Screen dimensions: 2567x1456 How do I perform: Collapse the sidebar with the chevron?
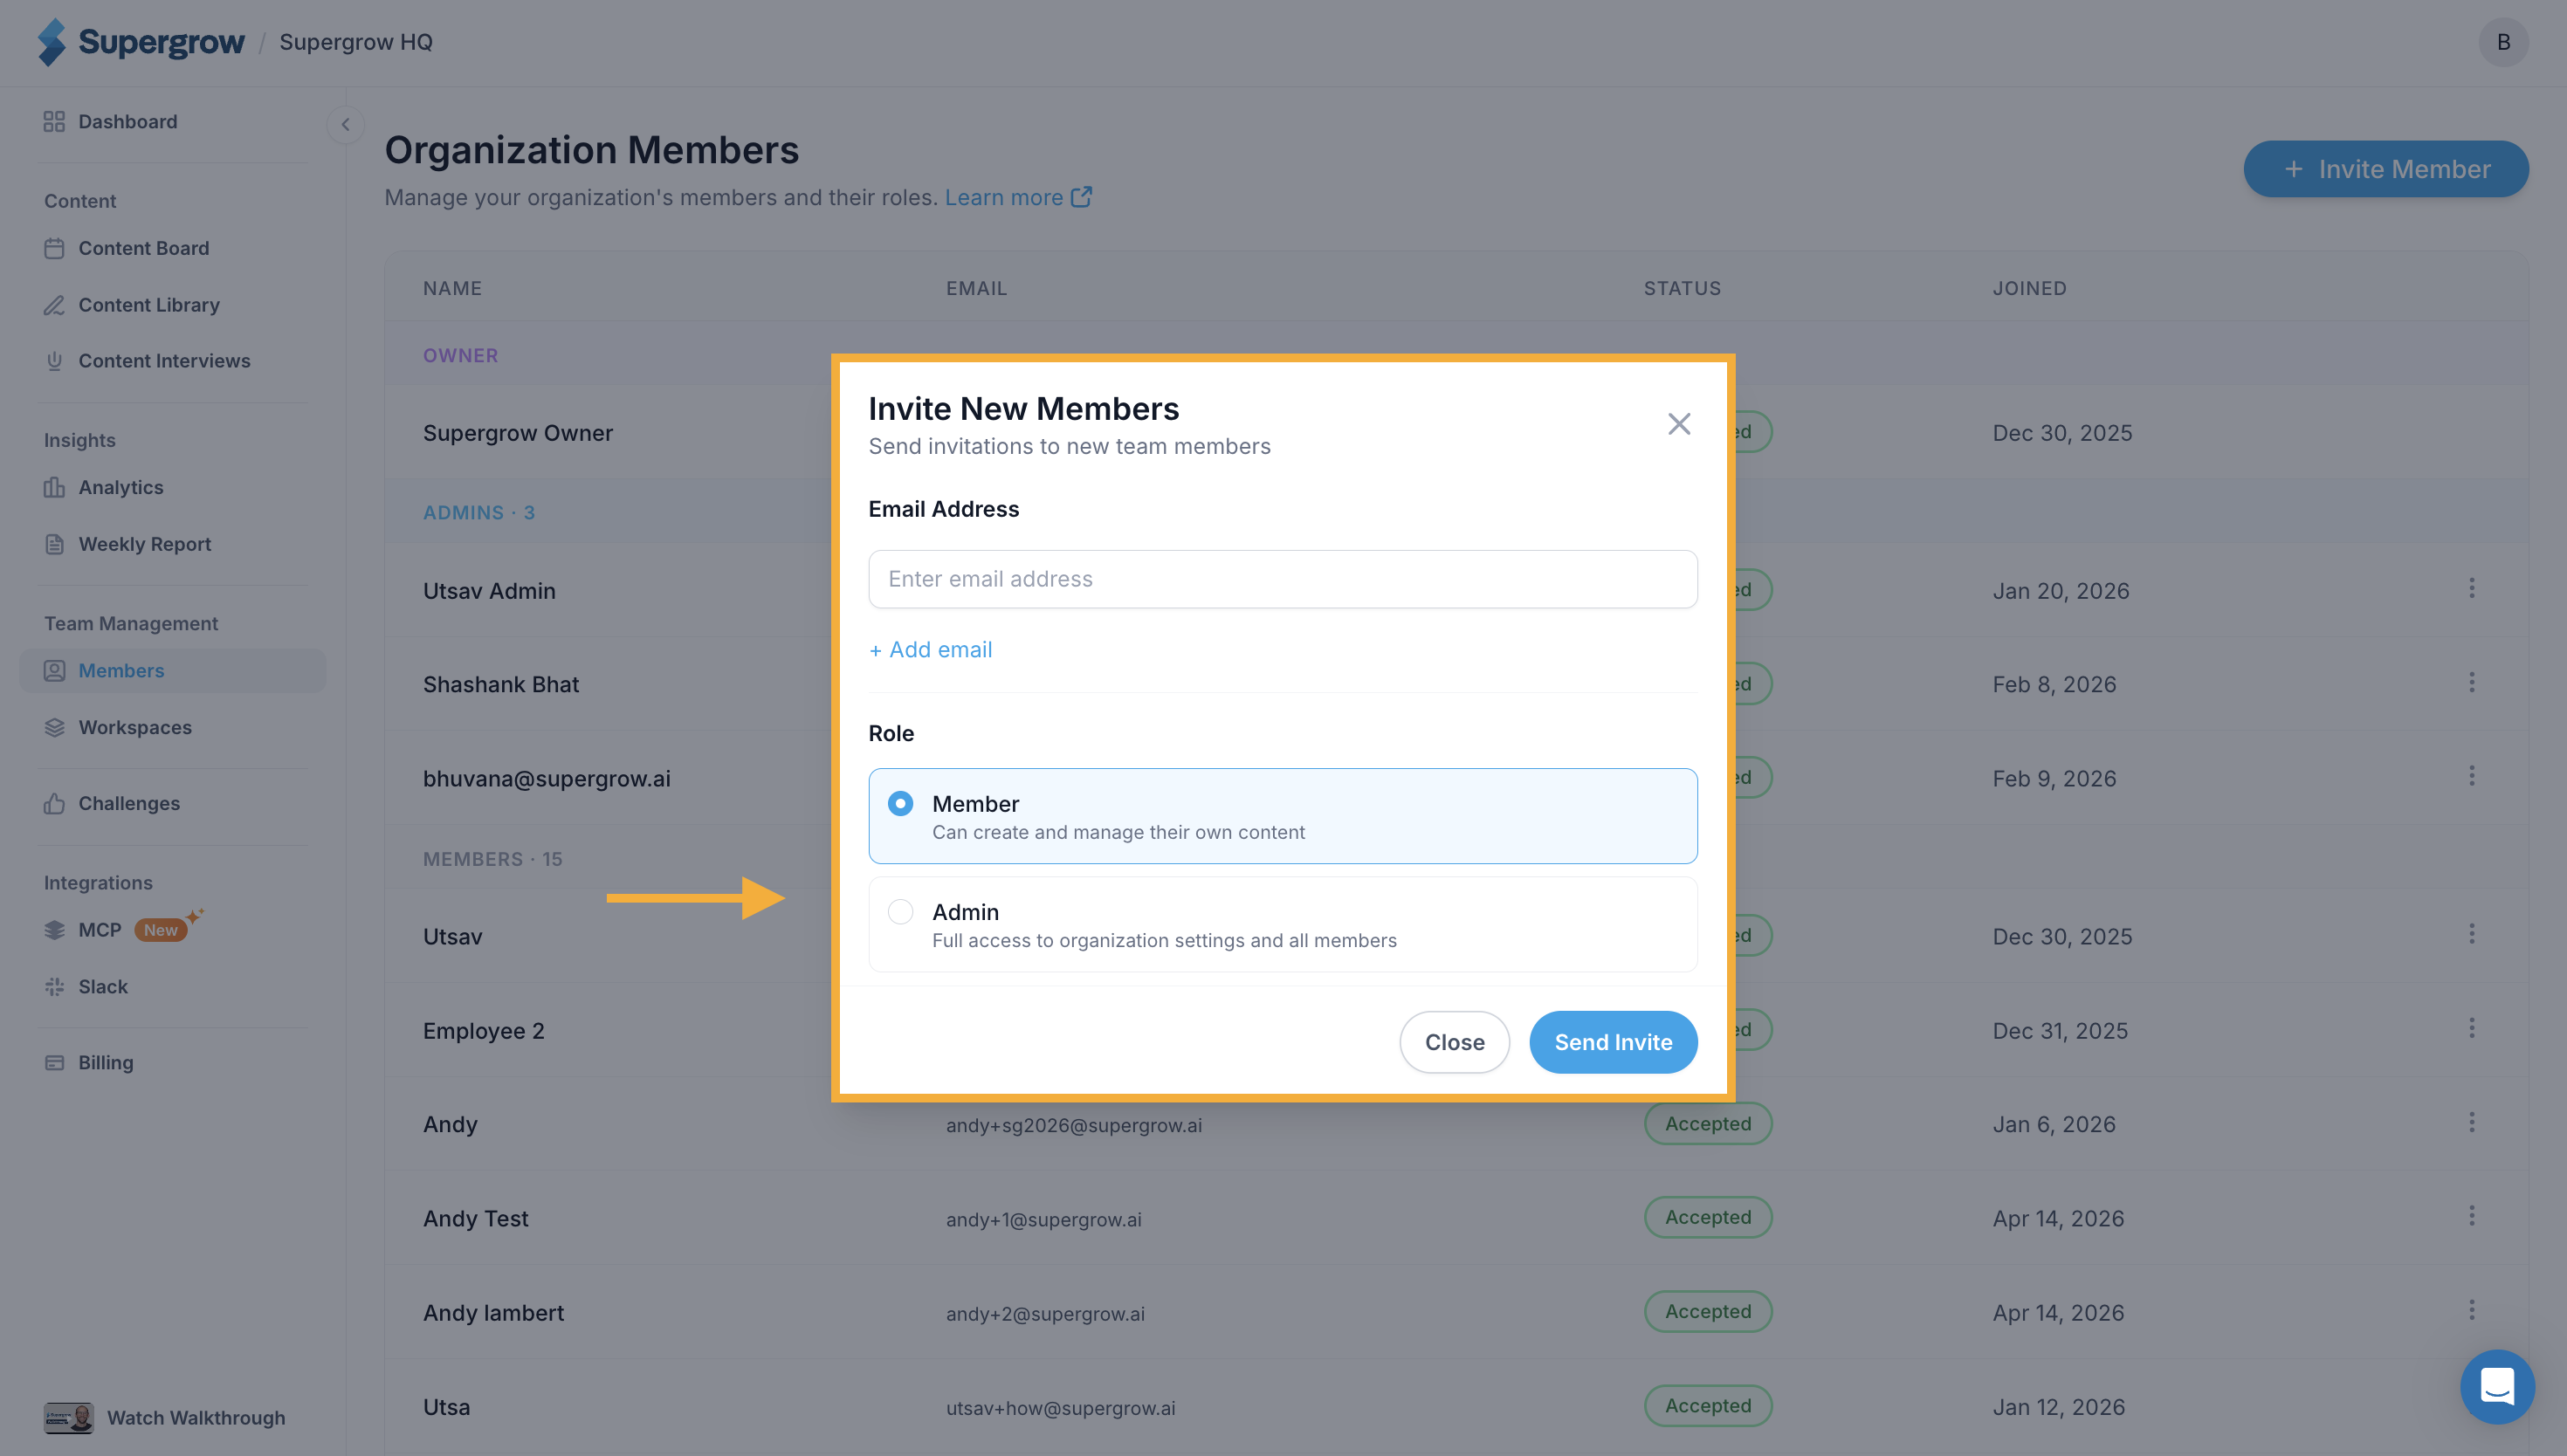[345, 125]
